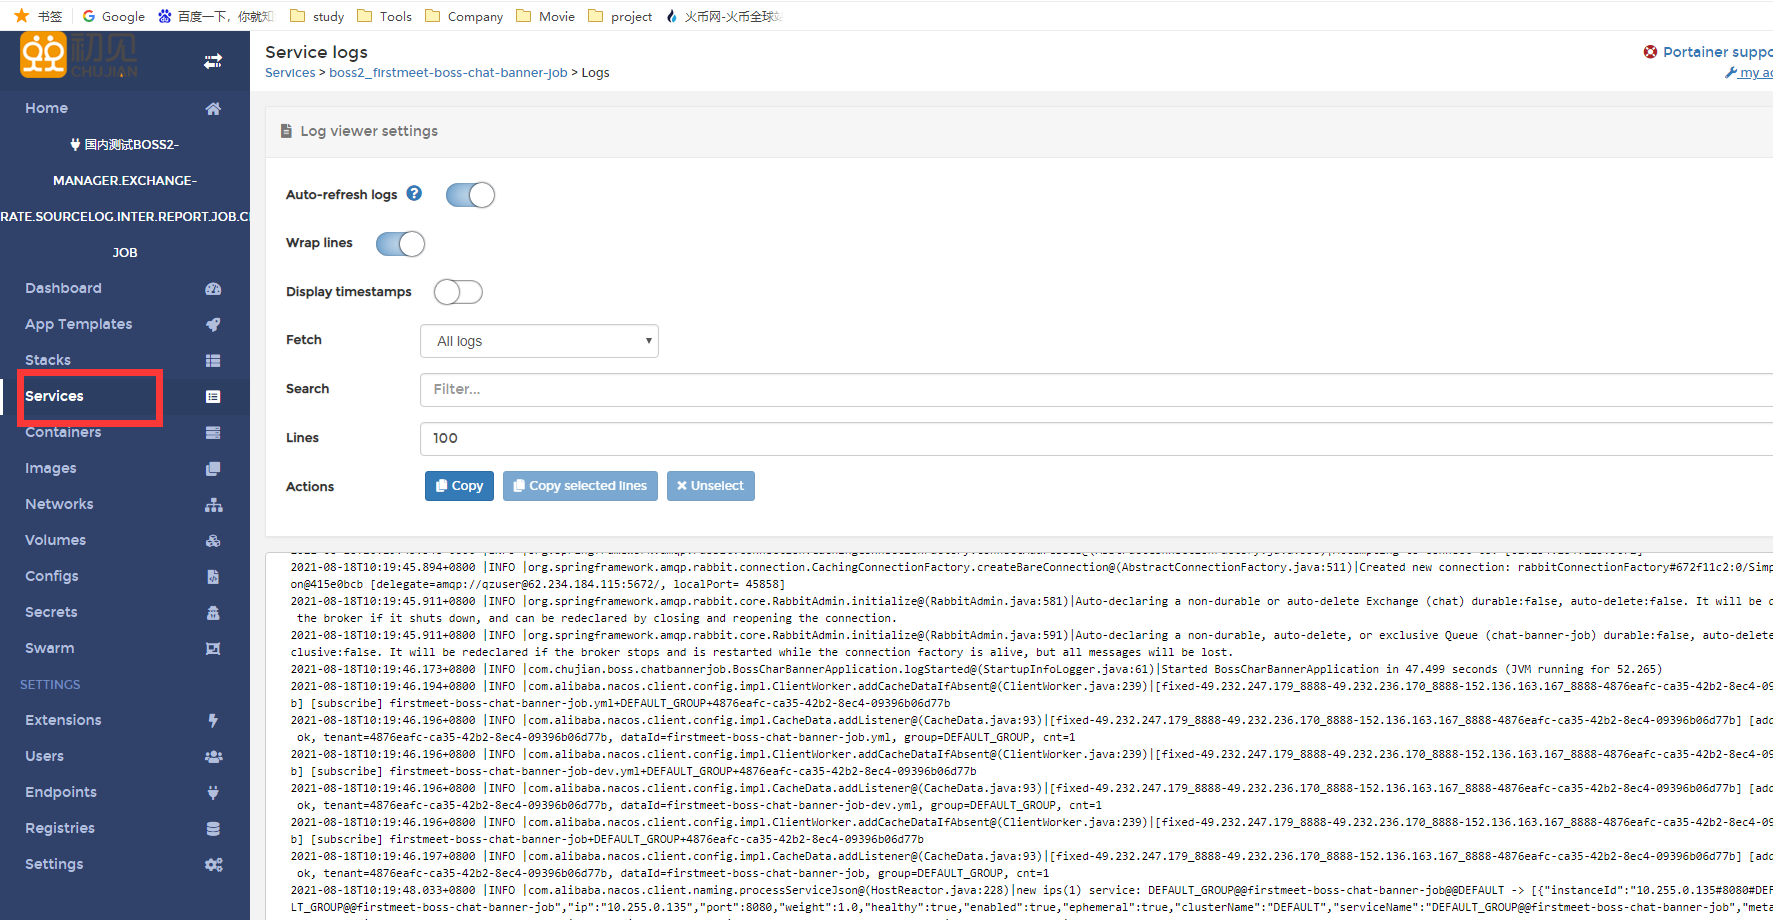Open the Dashboard sidebar item
Screen dimensions: 1773x920
pos(63,288)
